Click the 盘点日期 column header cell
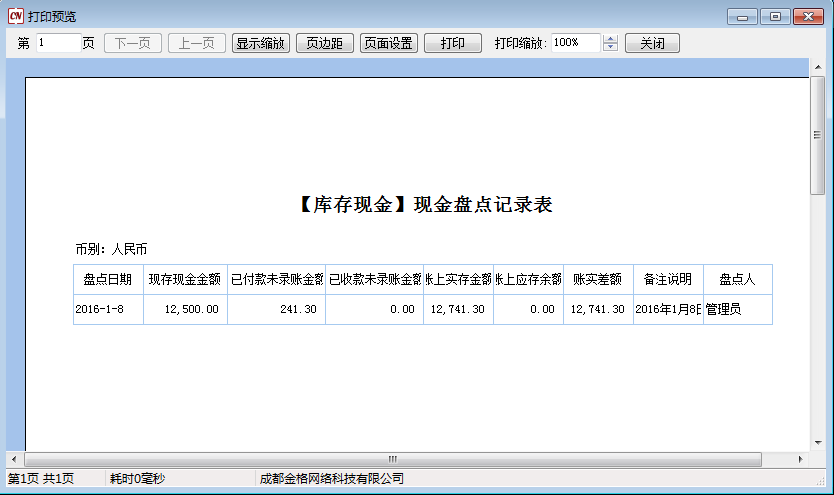The width and height of the screenshot is (834, 495). click(107, 280)
